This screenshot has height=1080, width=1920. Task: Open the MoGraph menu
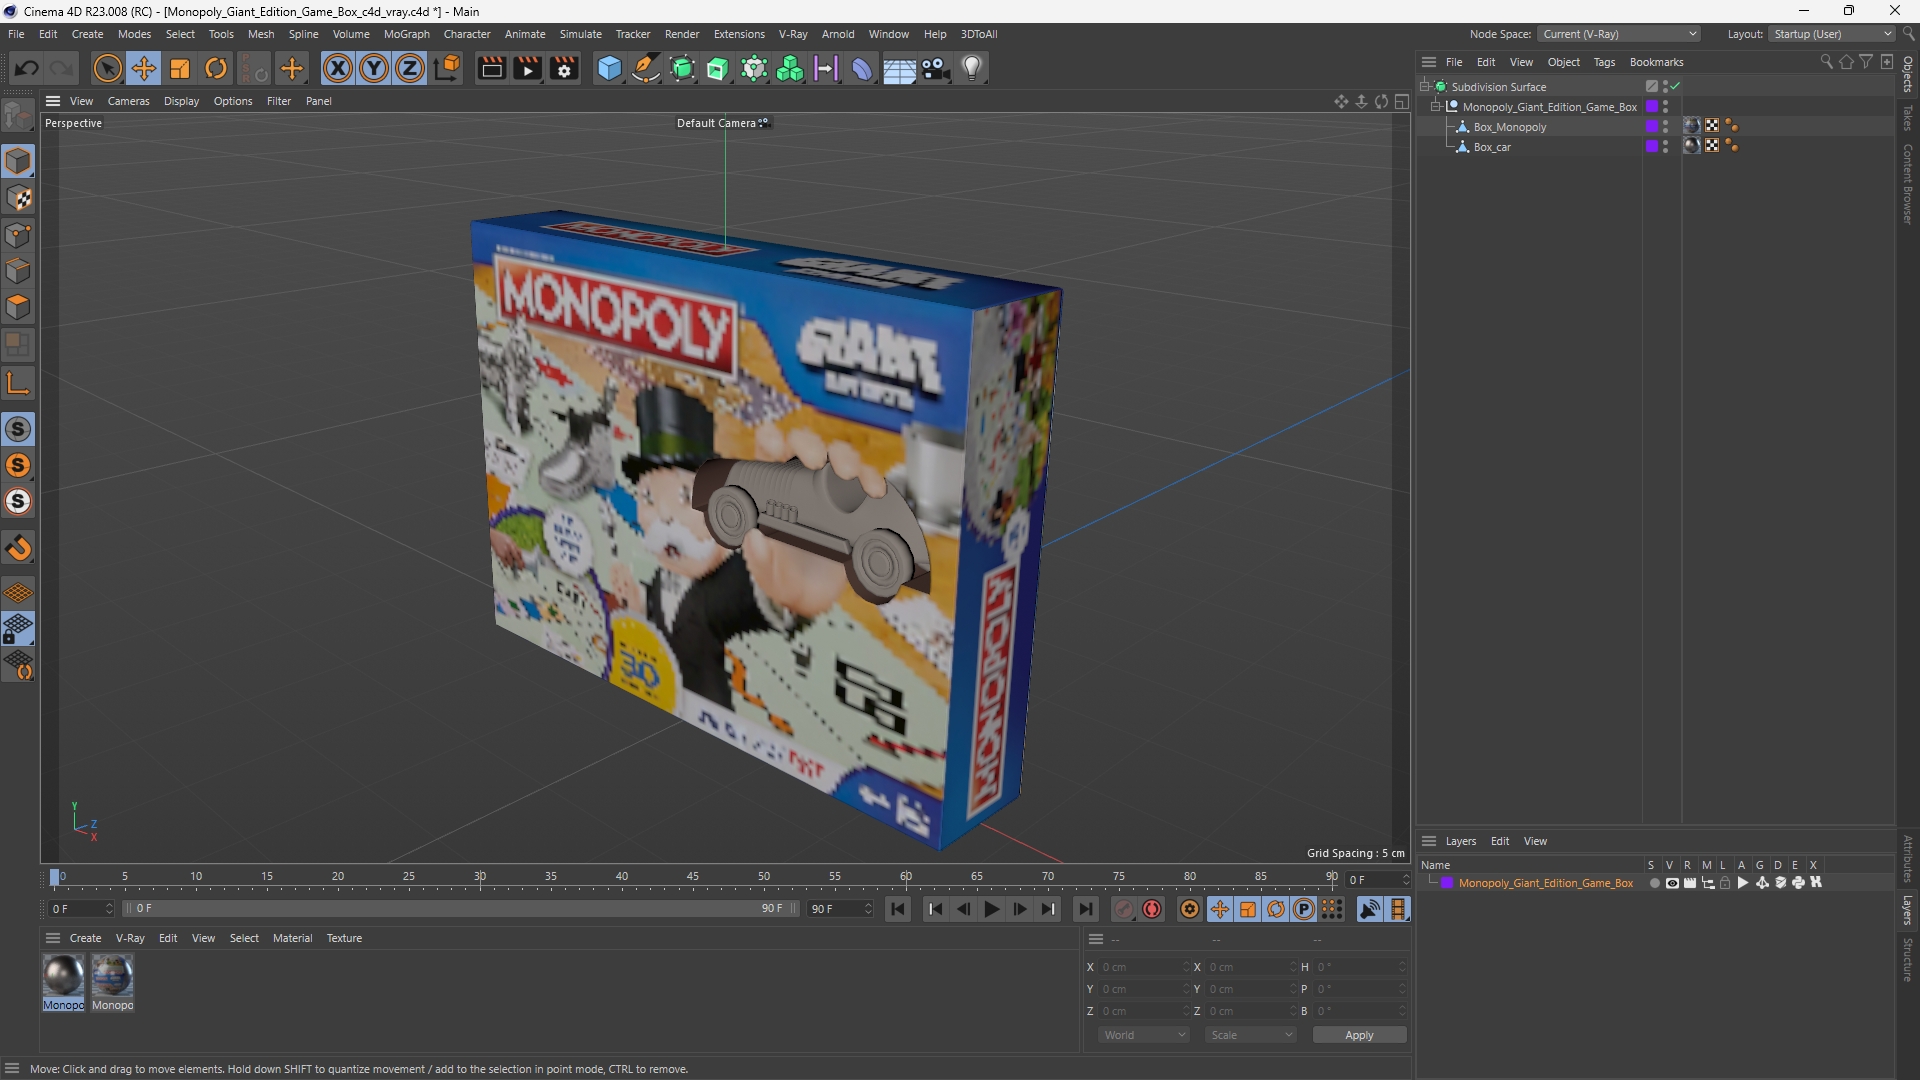[x=406, y=34]
